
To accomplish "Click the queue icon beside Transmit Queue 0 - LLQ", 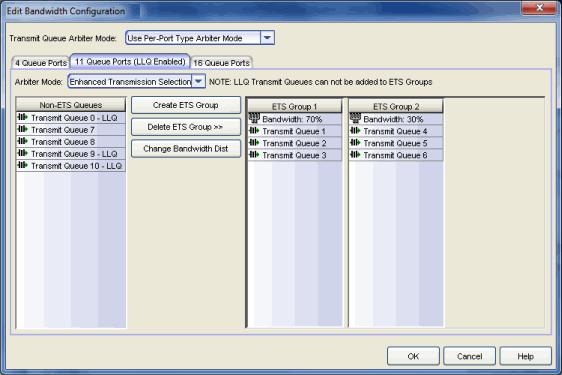I will (23, 117).
